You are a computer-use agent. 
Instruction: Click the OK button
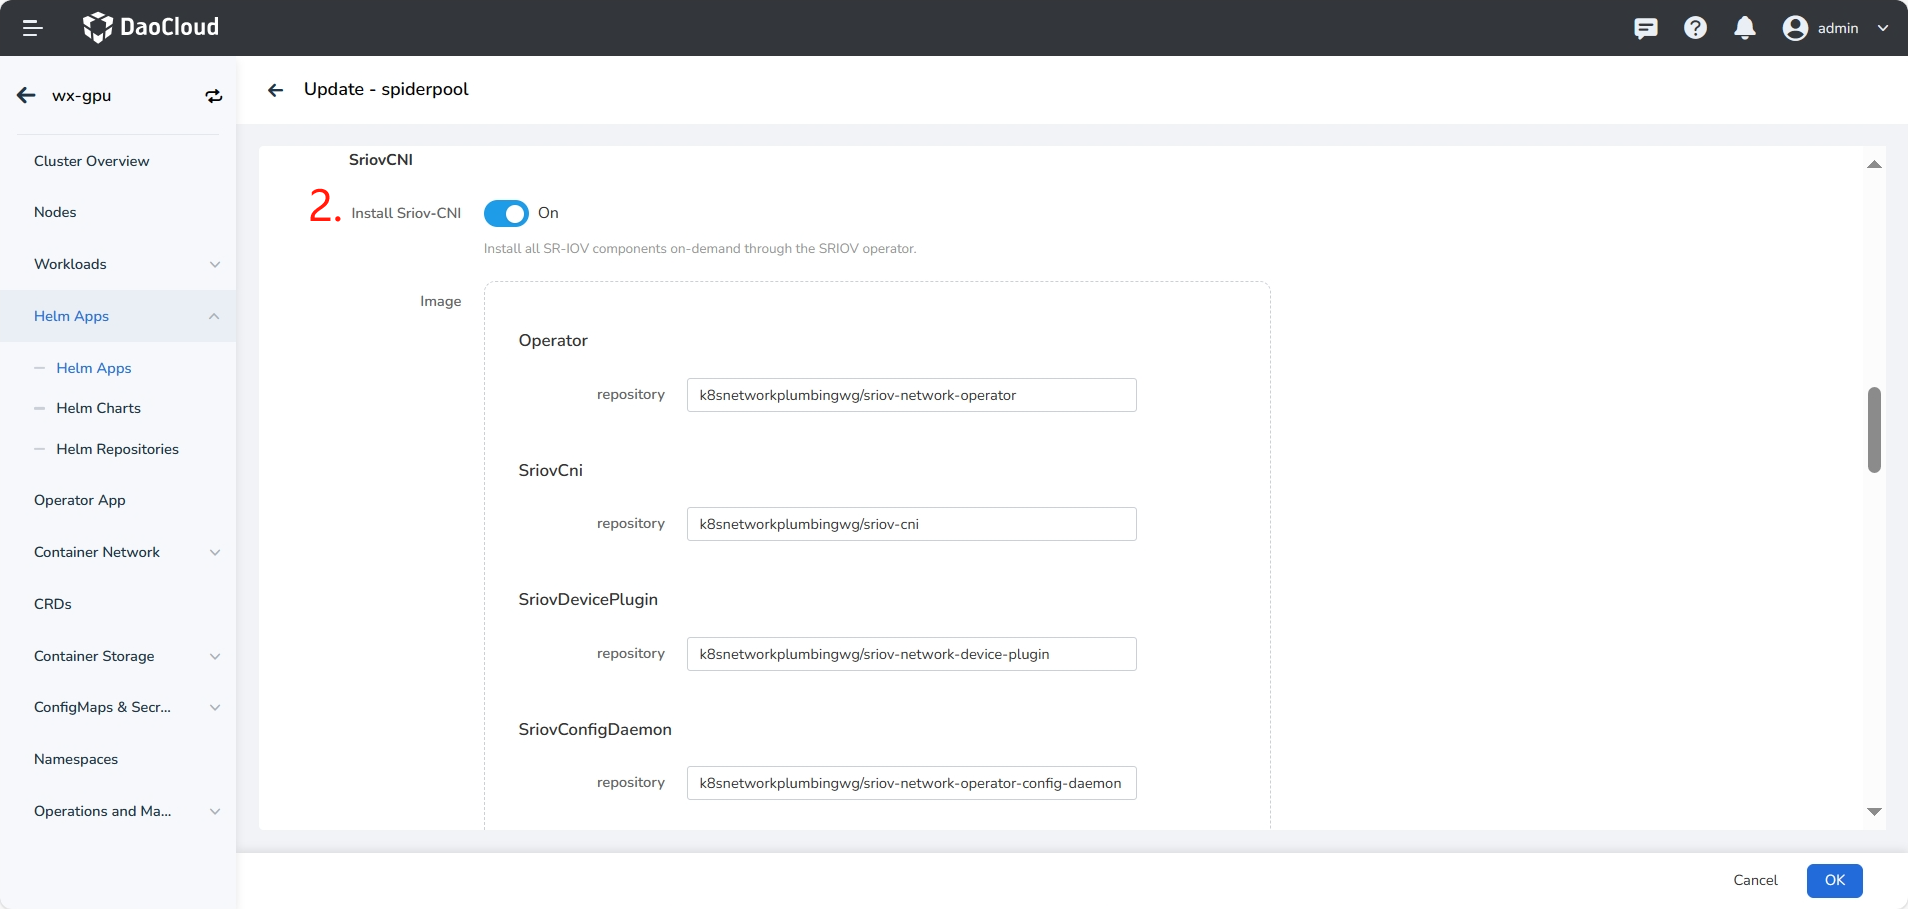1834,880
